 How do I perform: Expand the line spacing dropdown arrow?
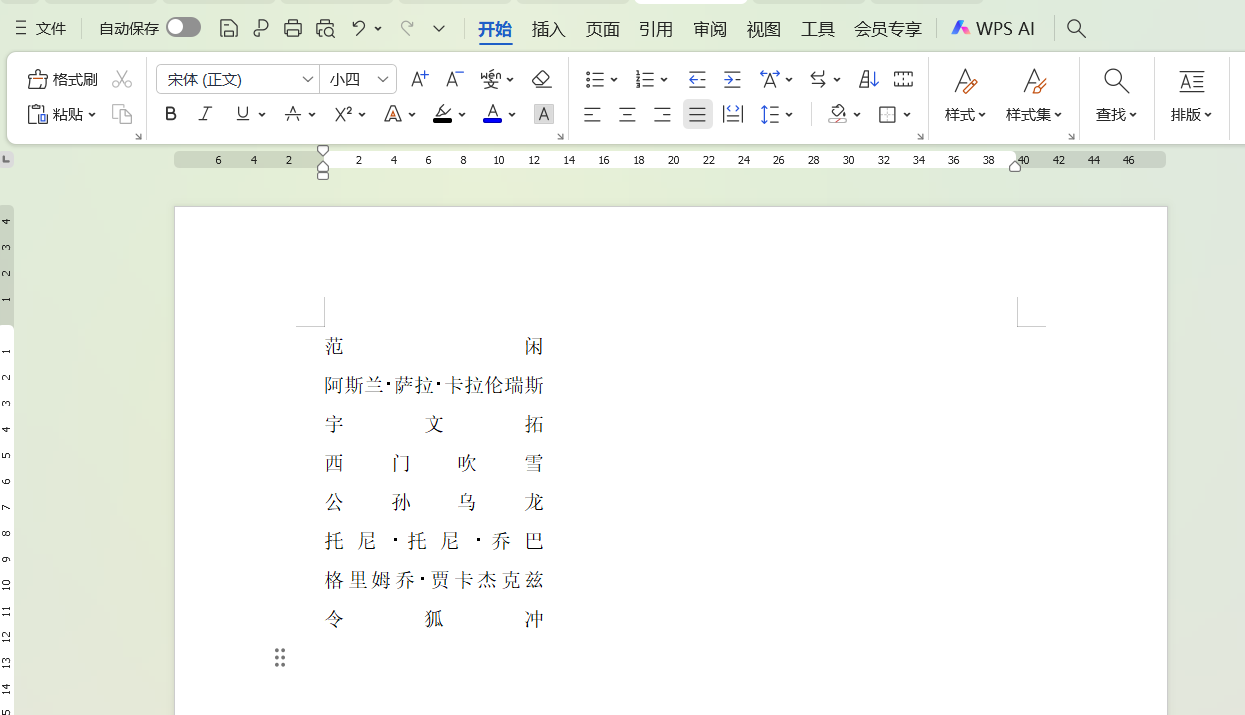[x=790, y=115]
